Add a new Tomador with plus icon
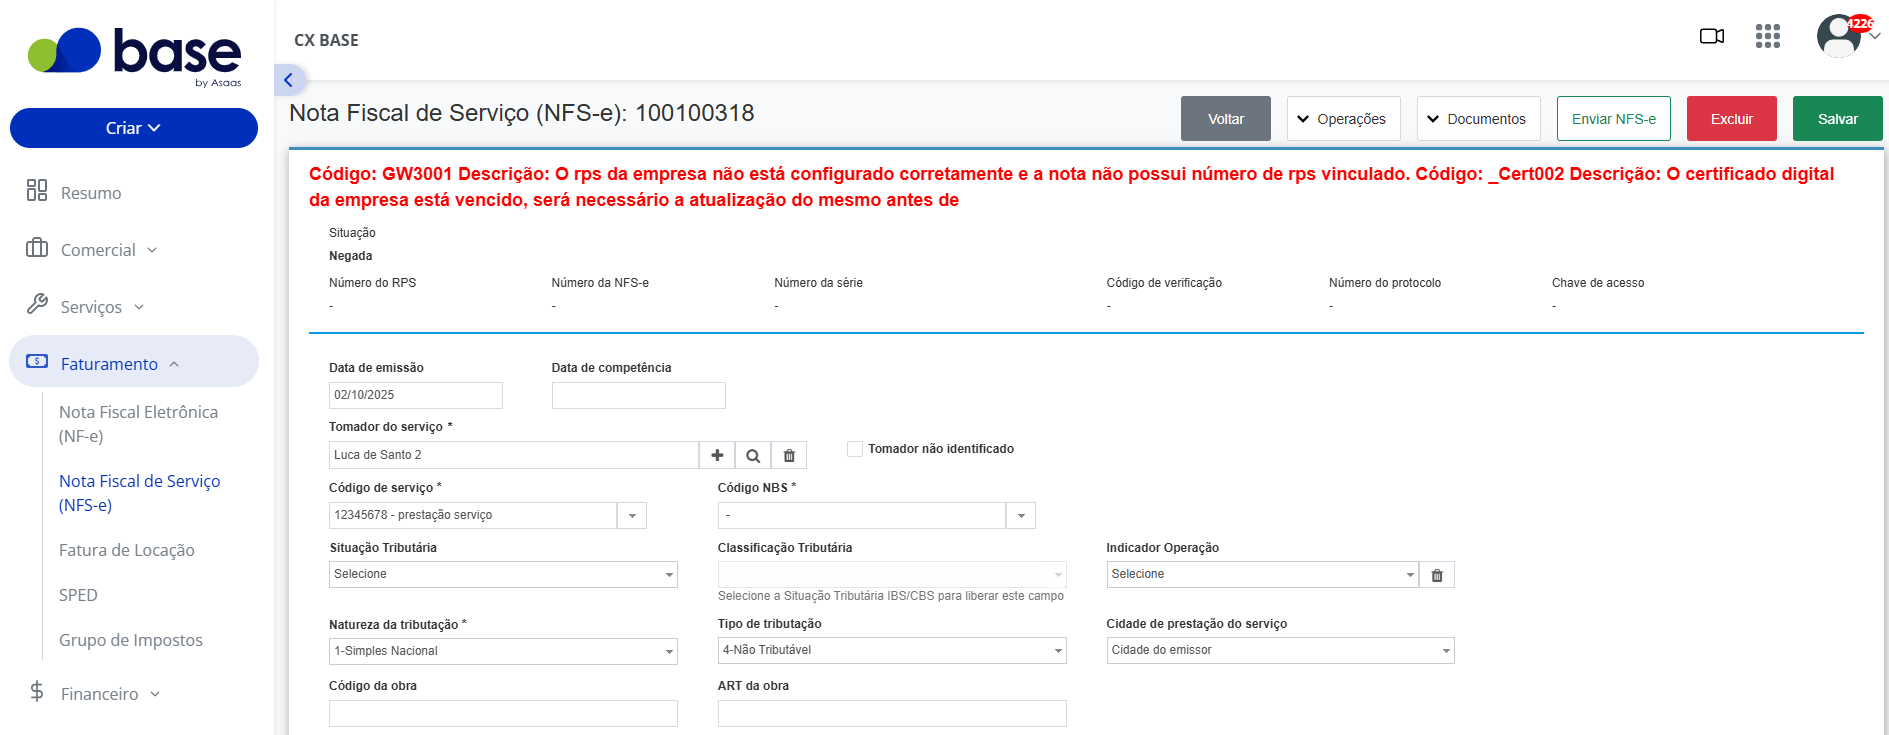This screenshot has height=735, width=1889. click(x=717, y=455)
